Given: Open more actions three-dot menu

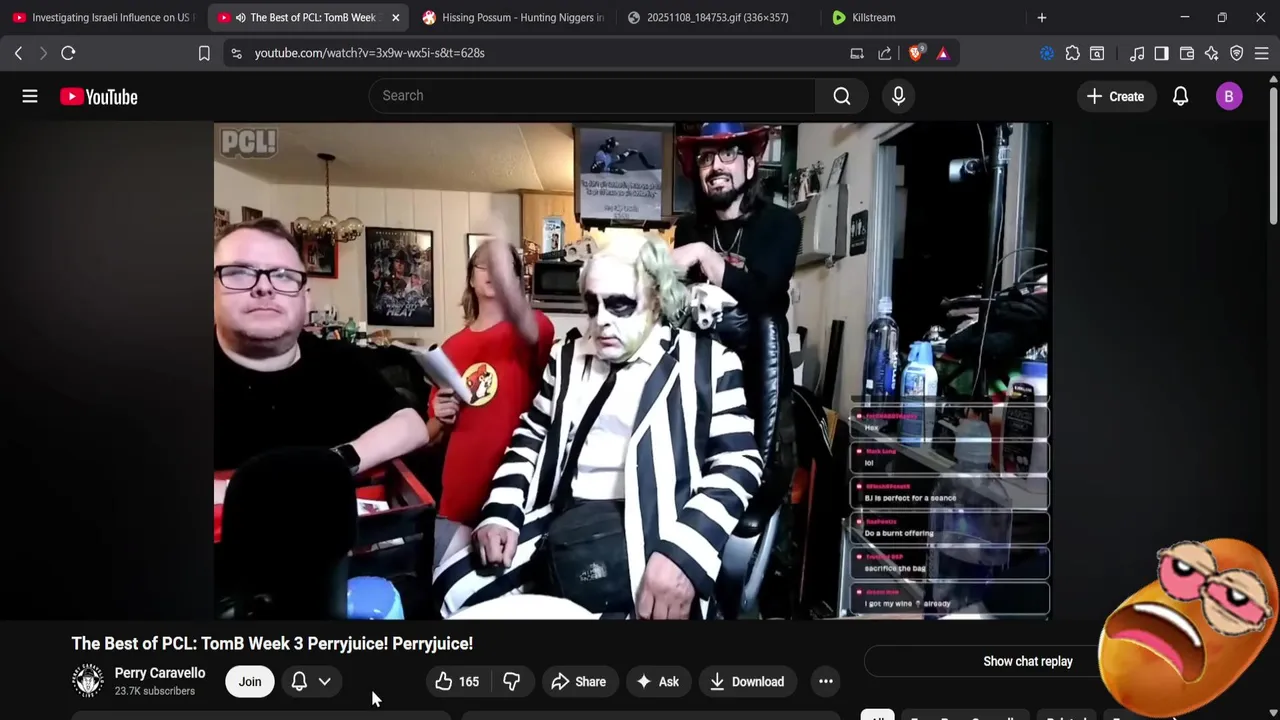Looking at the screenshot, I should [x=826, y=682].
